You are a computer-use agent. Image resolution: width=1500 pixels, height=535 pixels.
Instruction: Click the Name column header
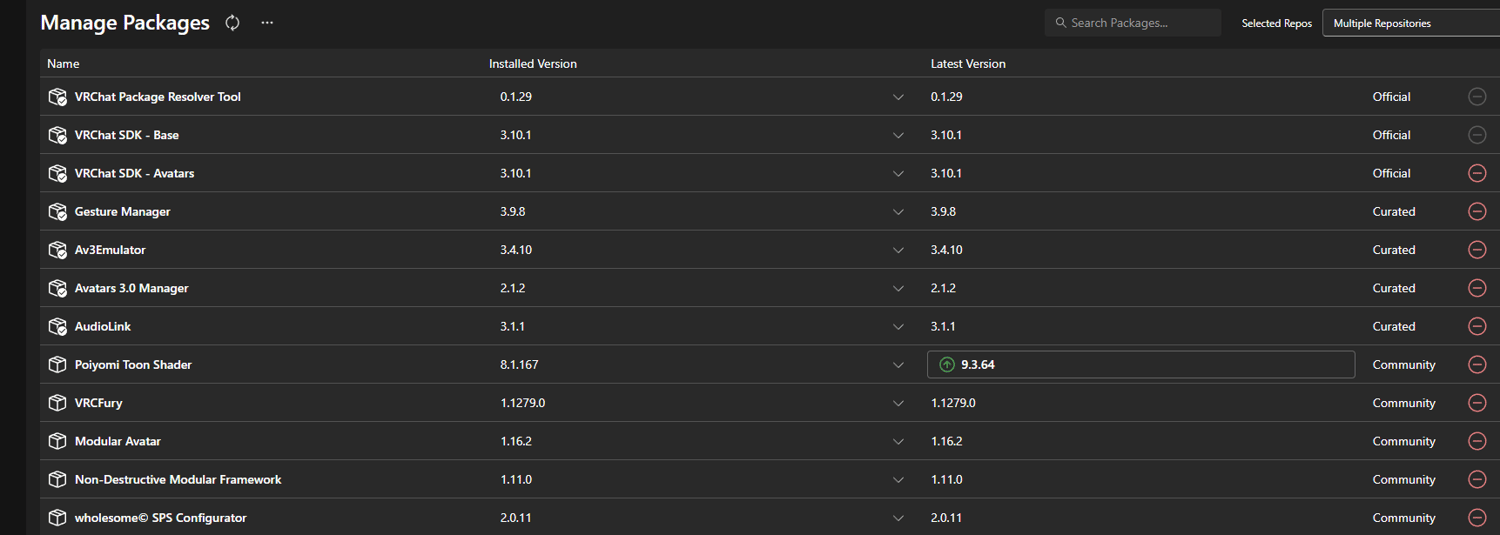(63, 64)
